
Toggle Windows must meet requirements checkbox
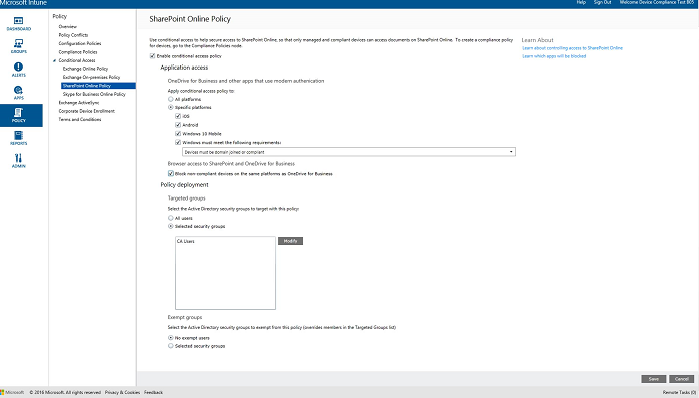pos(178,142)
